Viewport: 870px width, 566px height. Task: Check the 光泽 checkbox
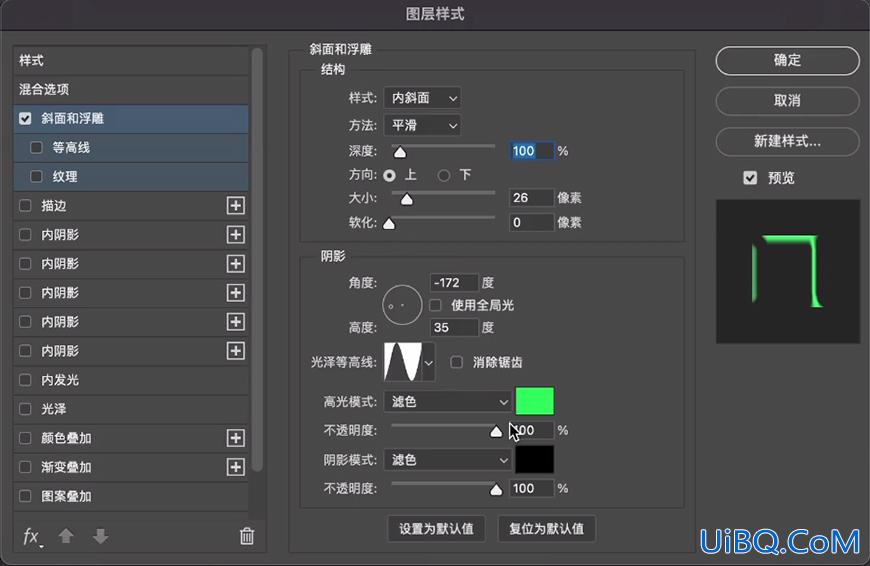[x=25, y=409]
